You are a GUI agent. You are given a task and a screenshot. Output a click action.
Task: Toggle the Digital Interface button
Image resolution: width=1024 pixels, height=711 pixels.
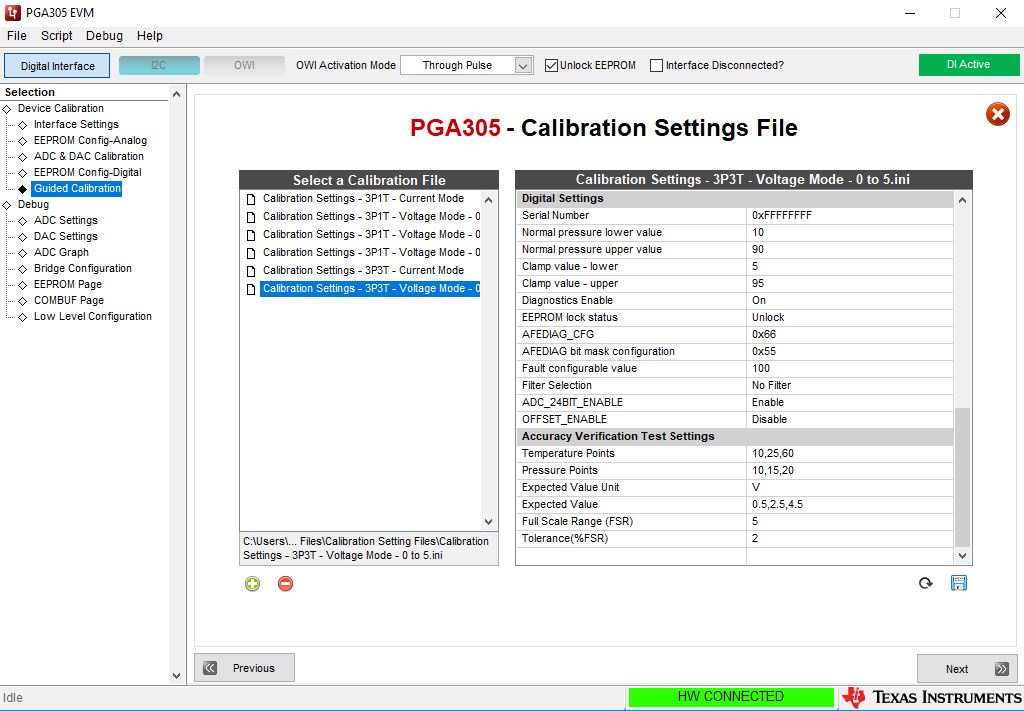pyautogui.click(x=57, y=66)
